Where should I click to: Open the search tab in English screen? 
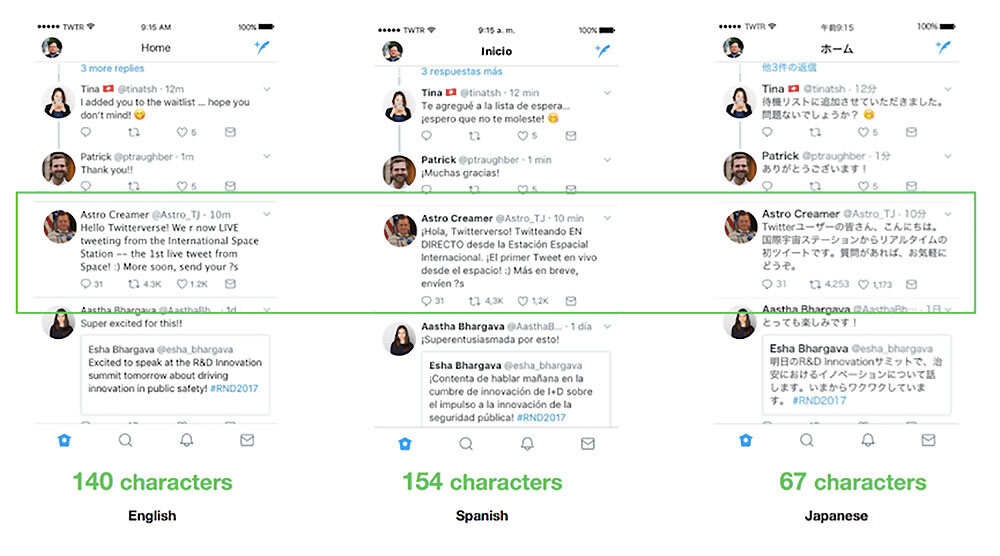(126, 440)
